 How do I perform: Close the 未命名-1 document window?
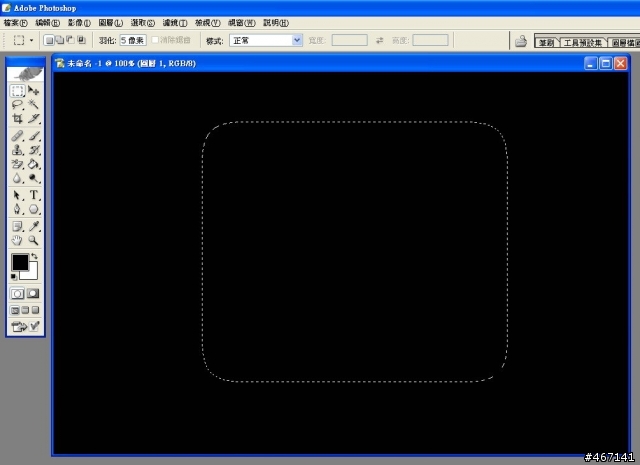[x=620, y=63]
